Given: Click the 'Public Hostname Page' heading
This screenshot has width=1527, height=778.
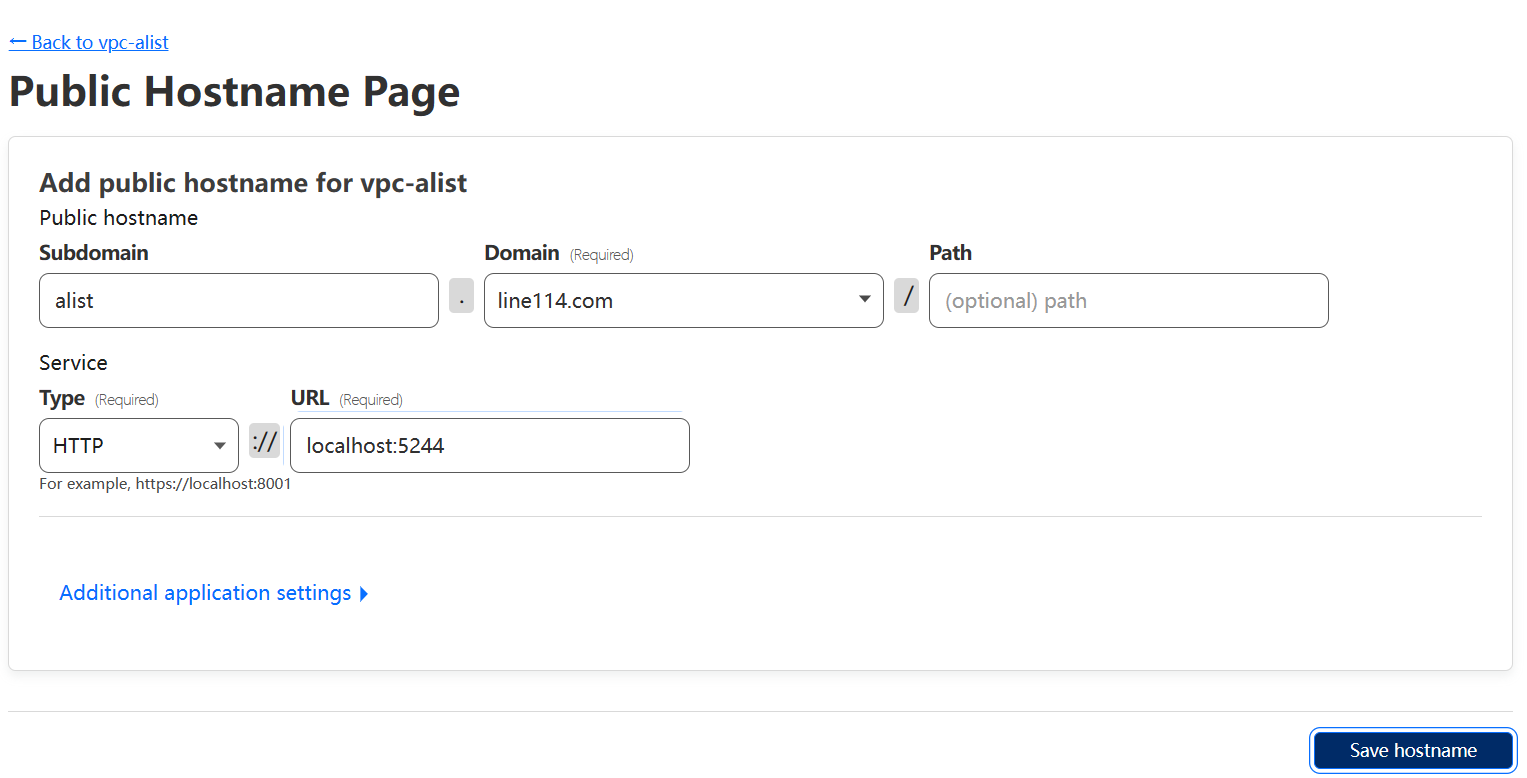Looking at the screenshot, I should (235, 91).
